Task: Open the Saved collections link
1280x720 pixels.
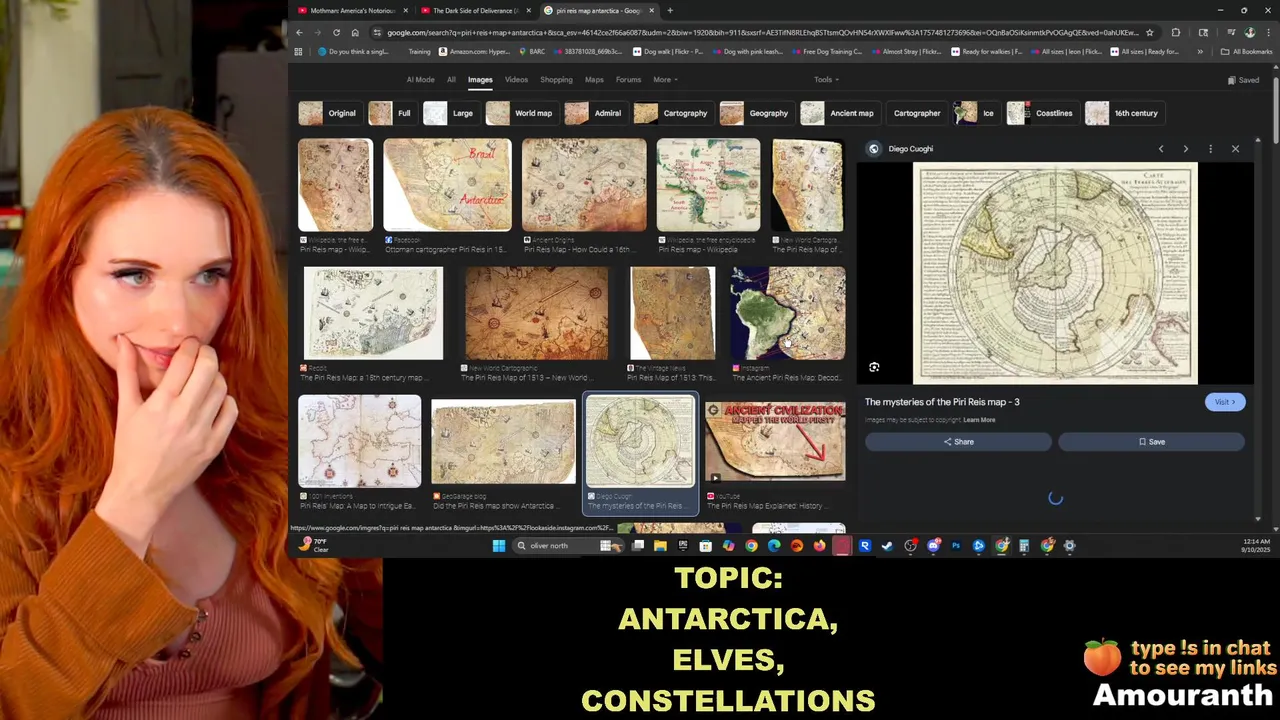Action: coord(1243,80)
